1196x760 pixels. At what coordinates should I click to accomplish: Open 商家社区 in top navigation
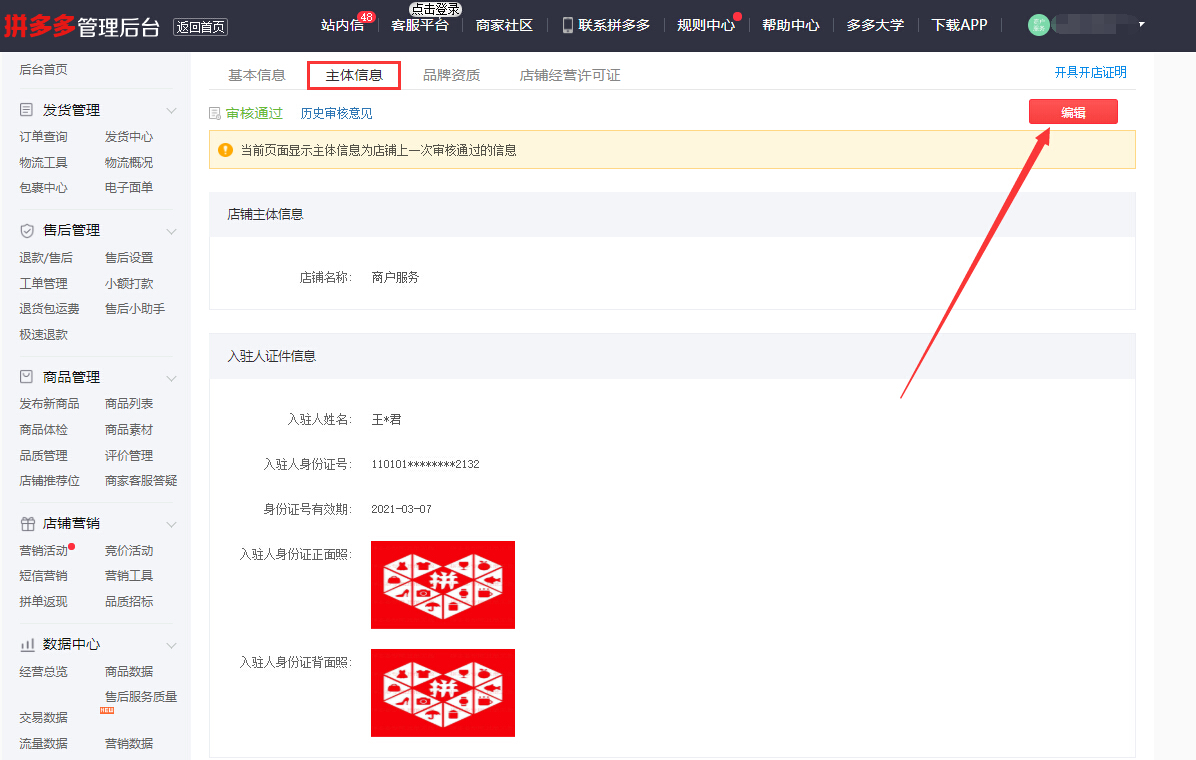(504, 25)
